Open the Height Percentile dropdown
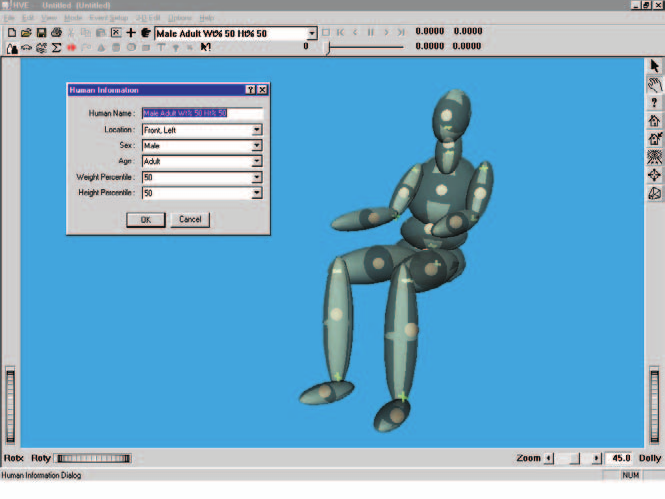Screen dimensions: 665x499 (x=257, y=193)
